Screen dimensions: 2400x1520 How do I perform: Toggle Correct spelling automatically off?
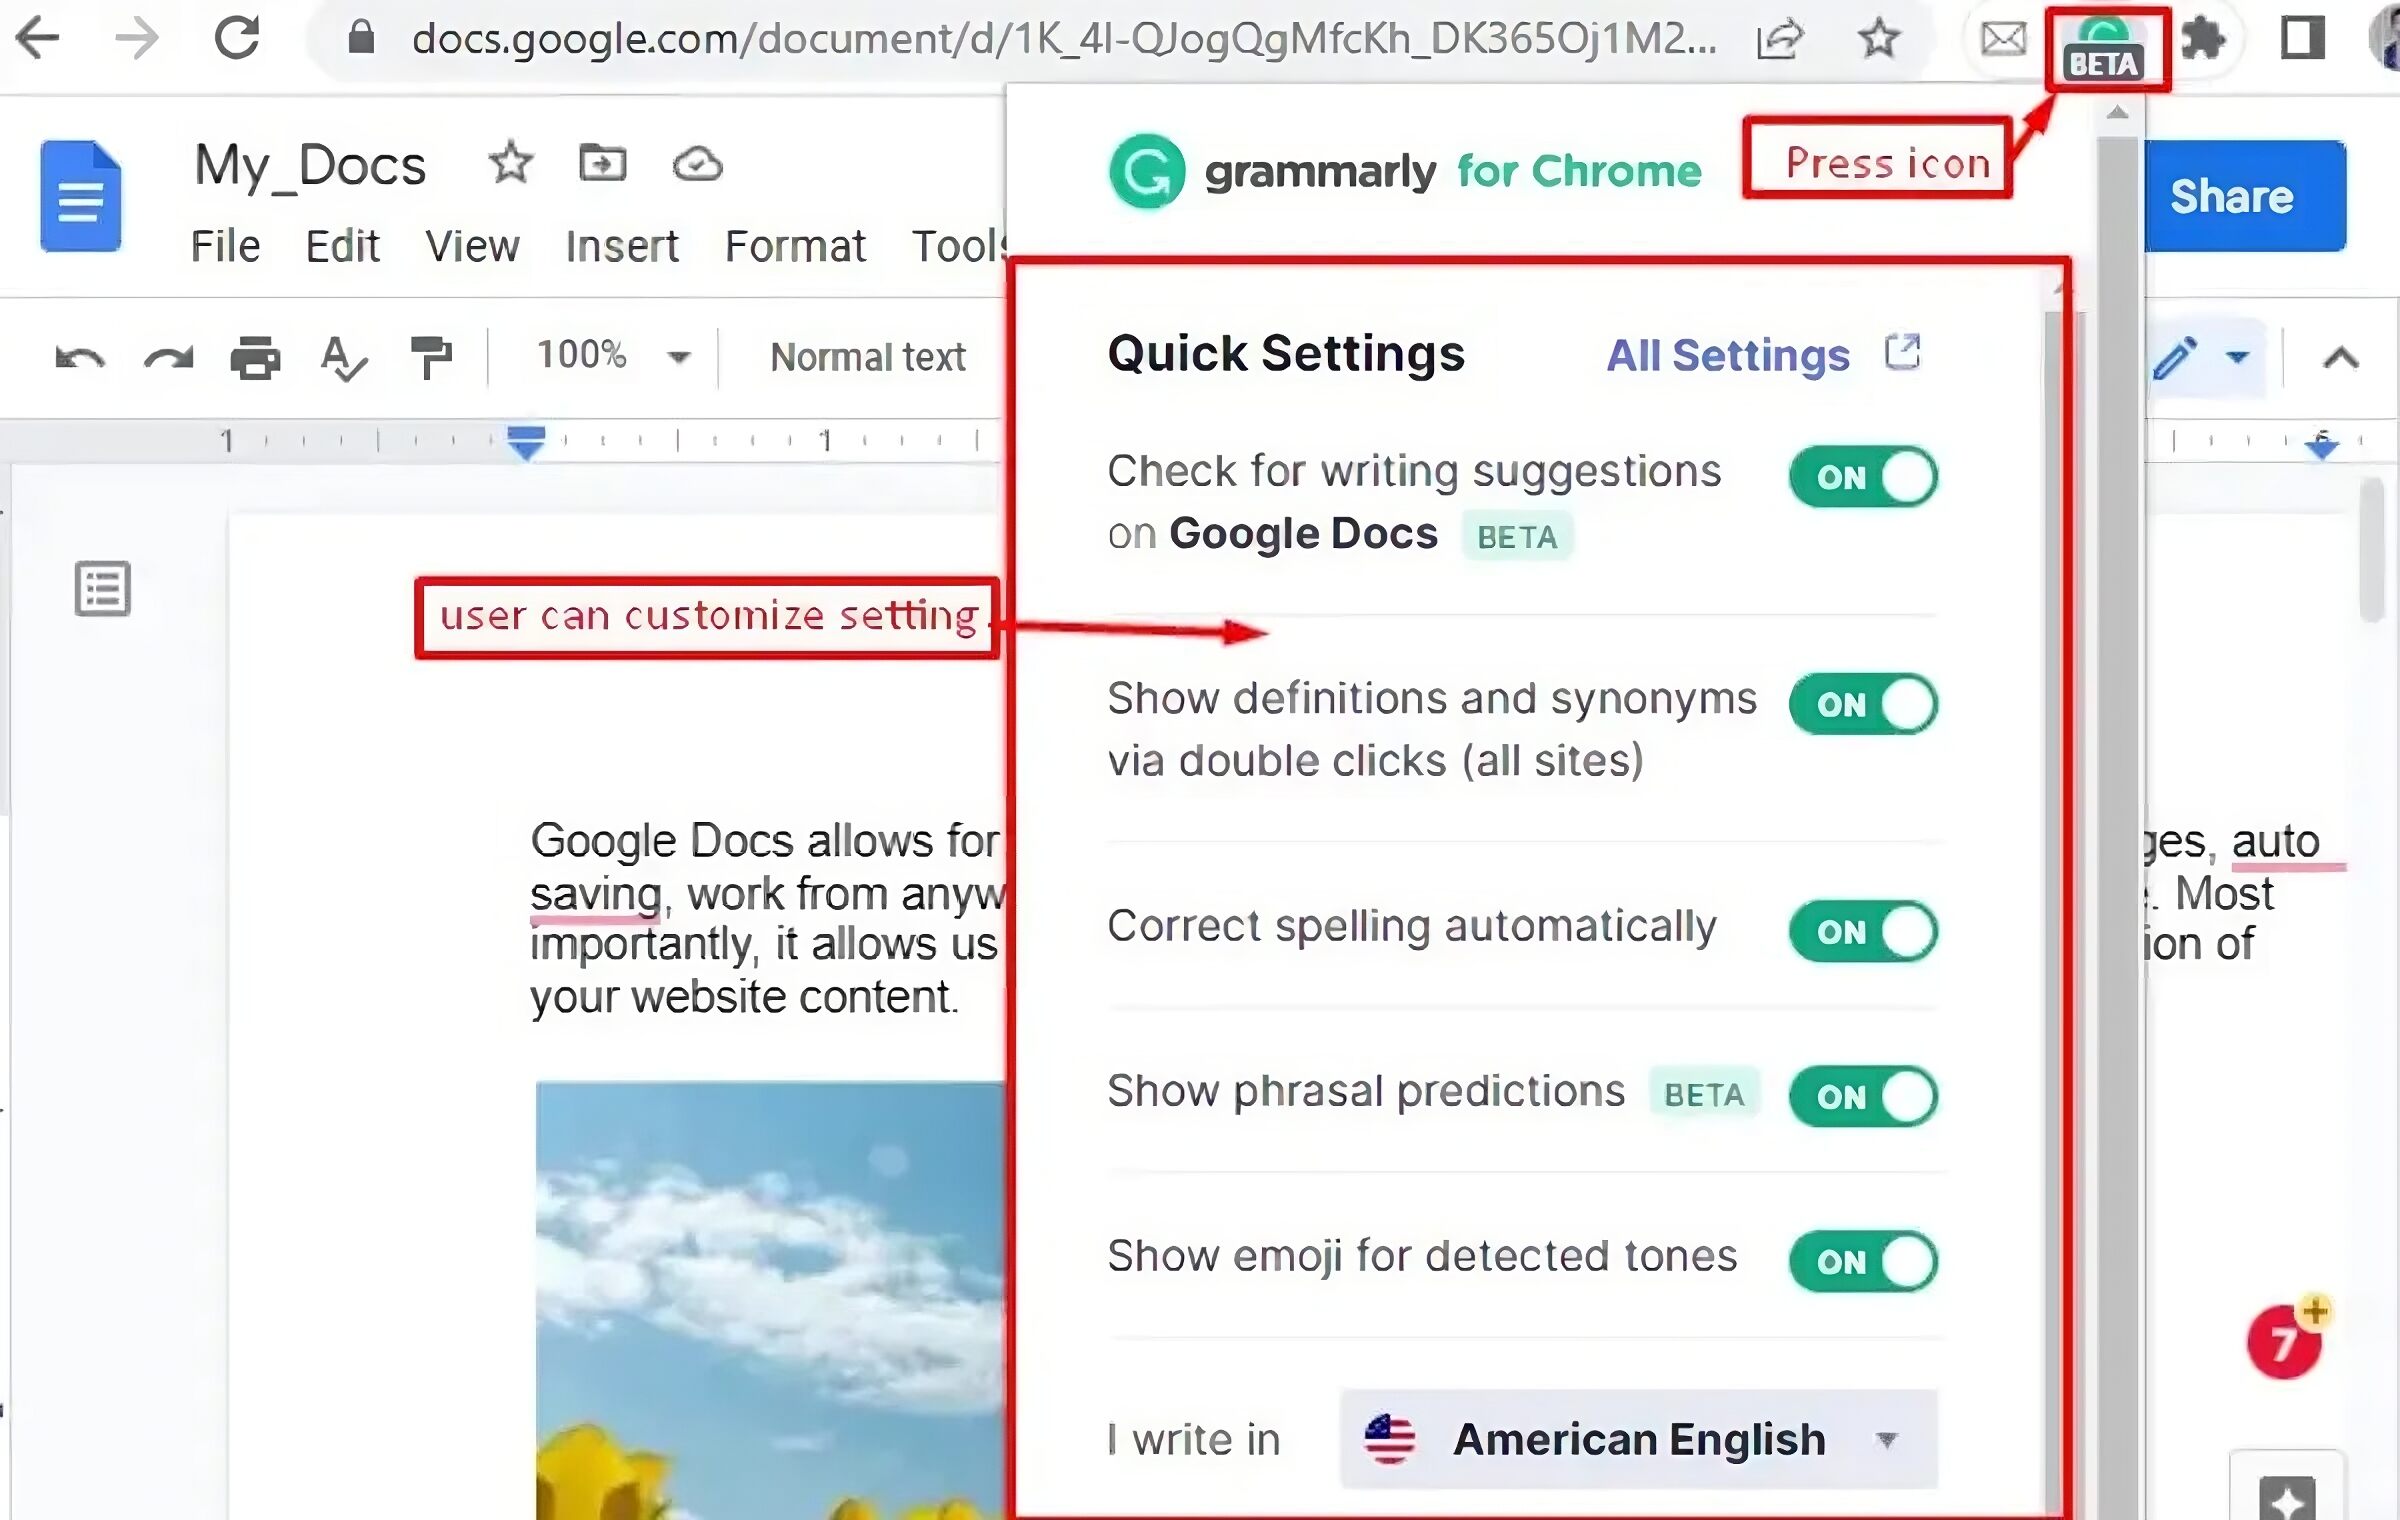click(1861, 931)
